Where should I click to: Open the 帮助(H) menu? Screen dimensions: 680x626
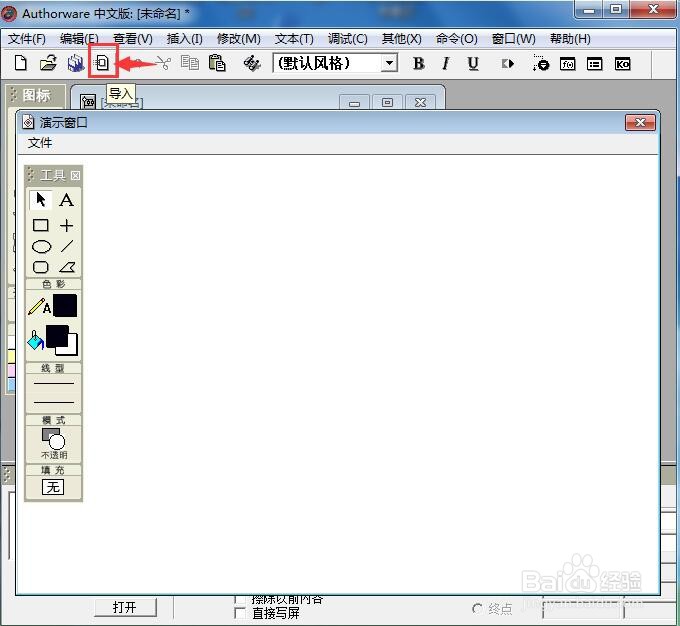570,39
